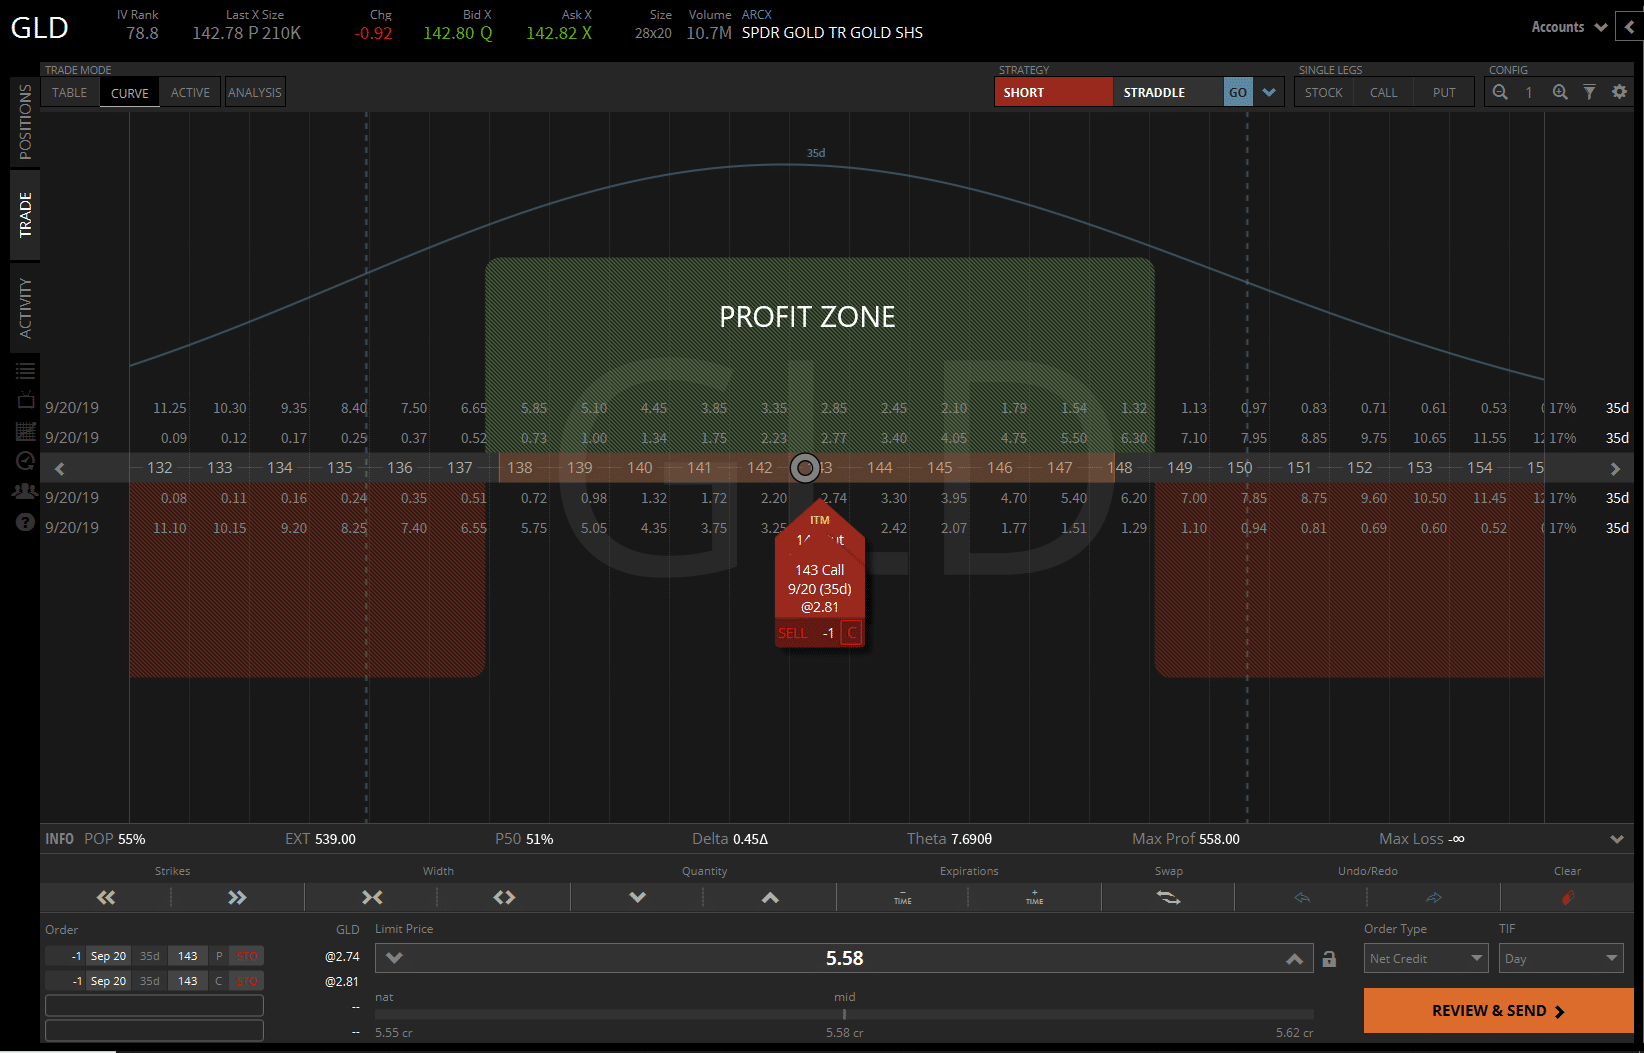Toggle the price lock next to Limit Price
The width and height of the screenshot is (1644, 1053).
(1329, 958)
